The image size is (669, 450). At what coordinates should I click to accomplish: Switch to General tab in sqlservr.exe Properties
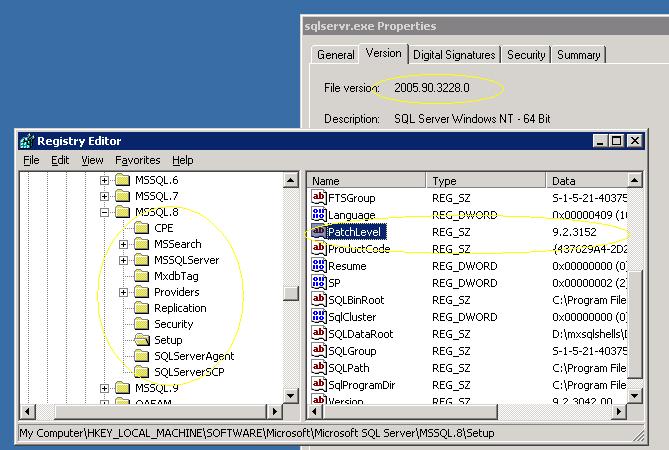pos(335,55)
